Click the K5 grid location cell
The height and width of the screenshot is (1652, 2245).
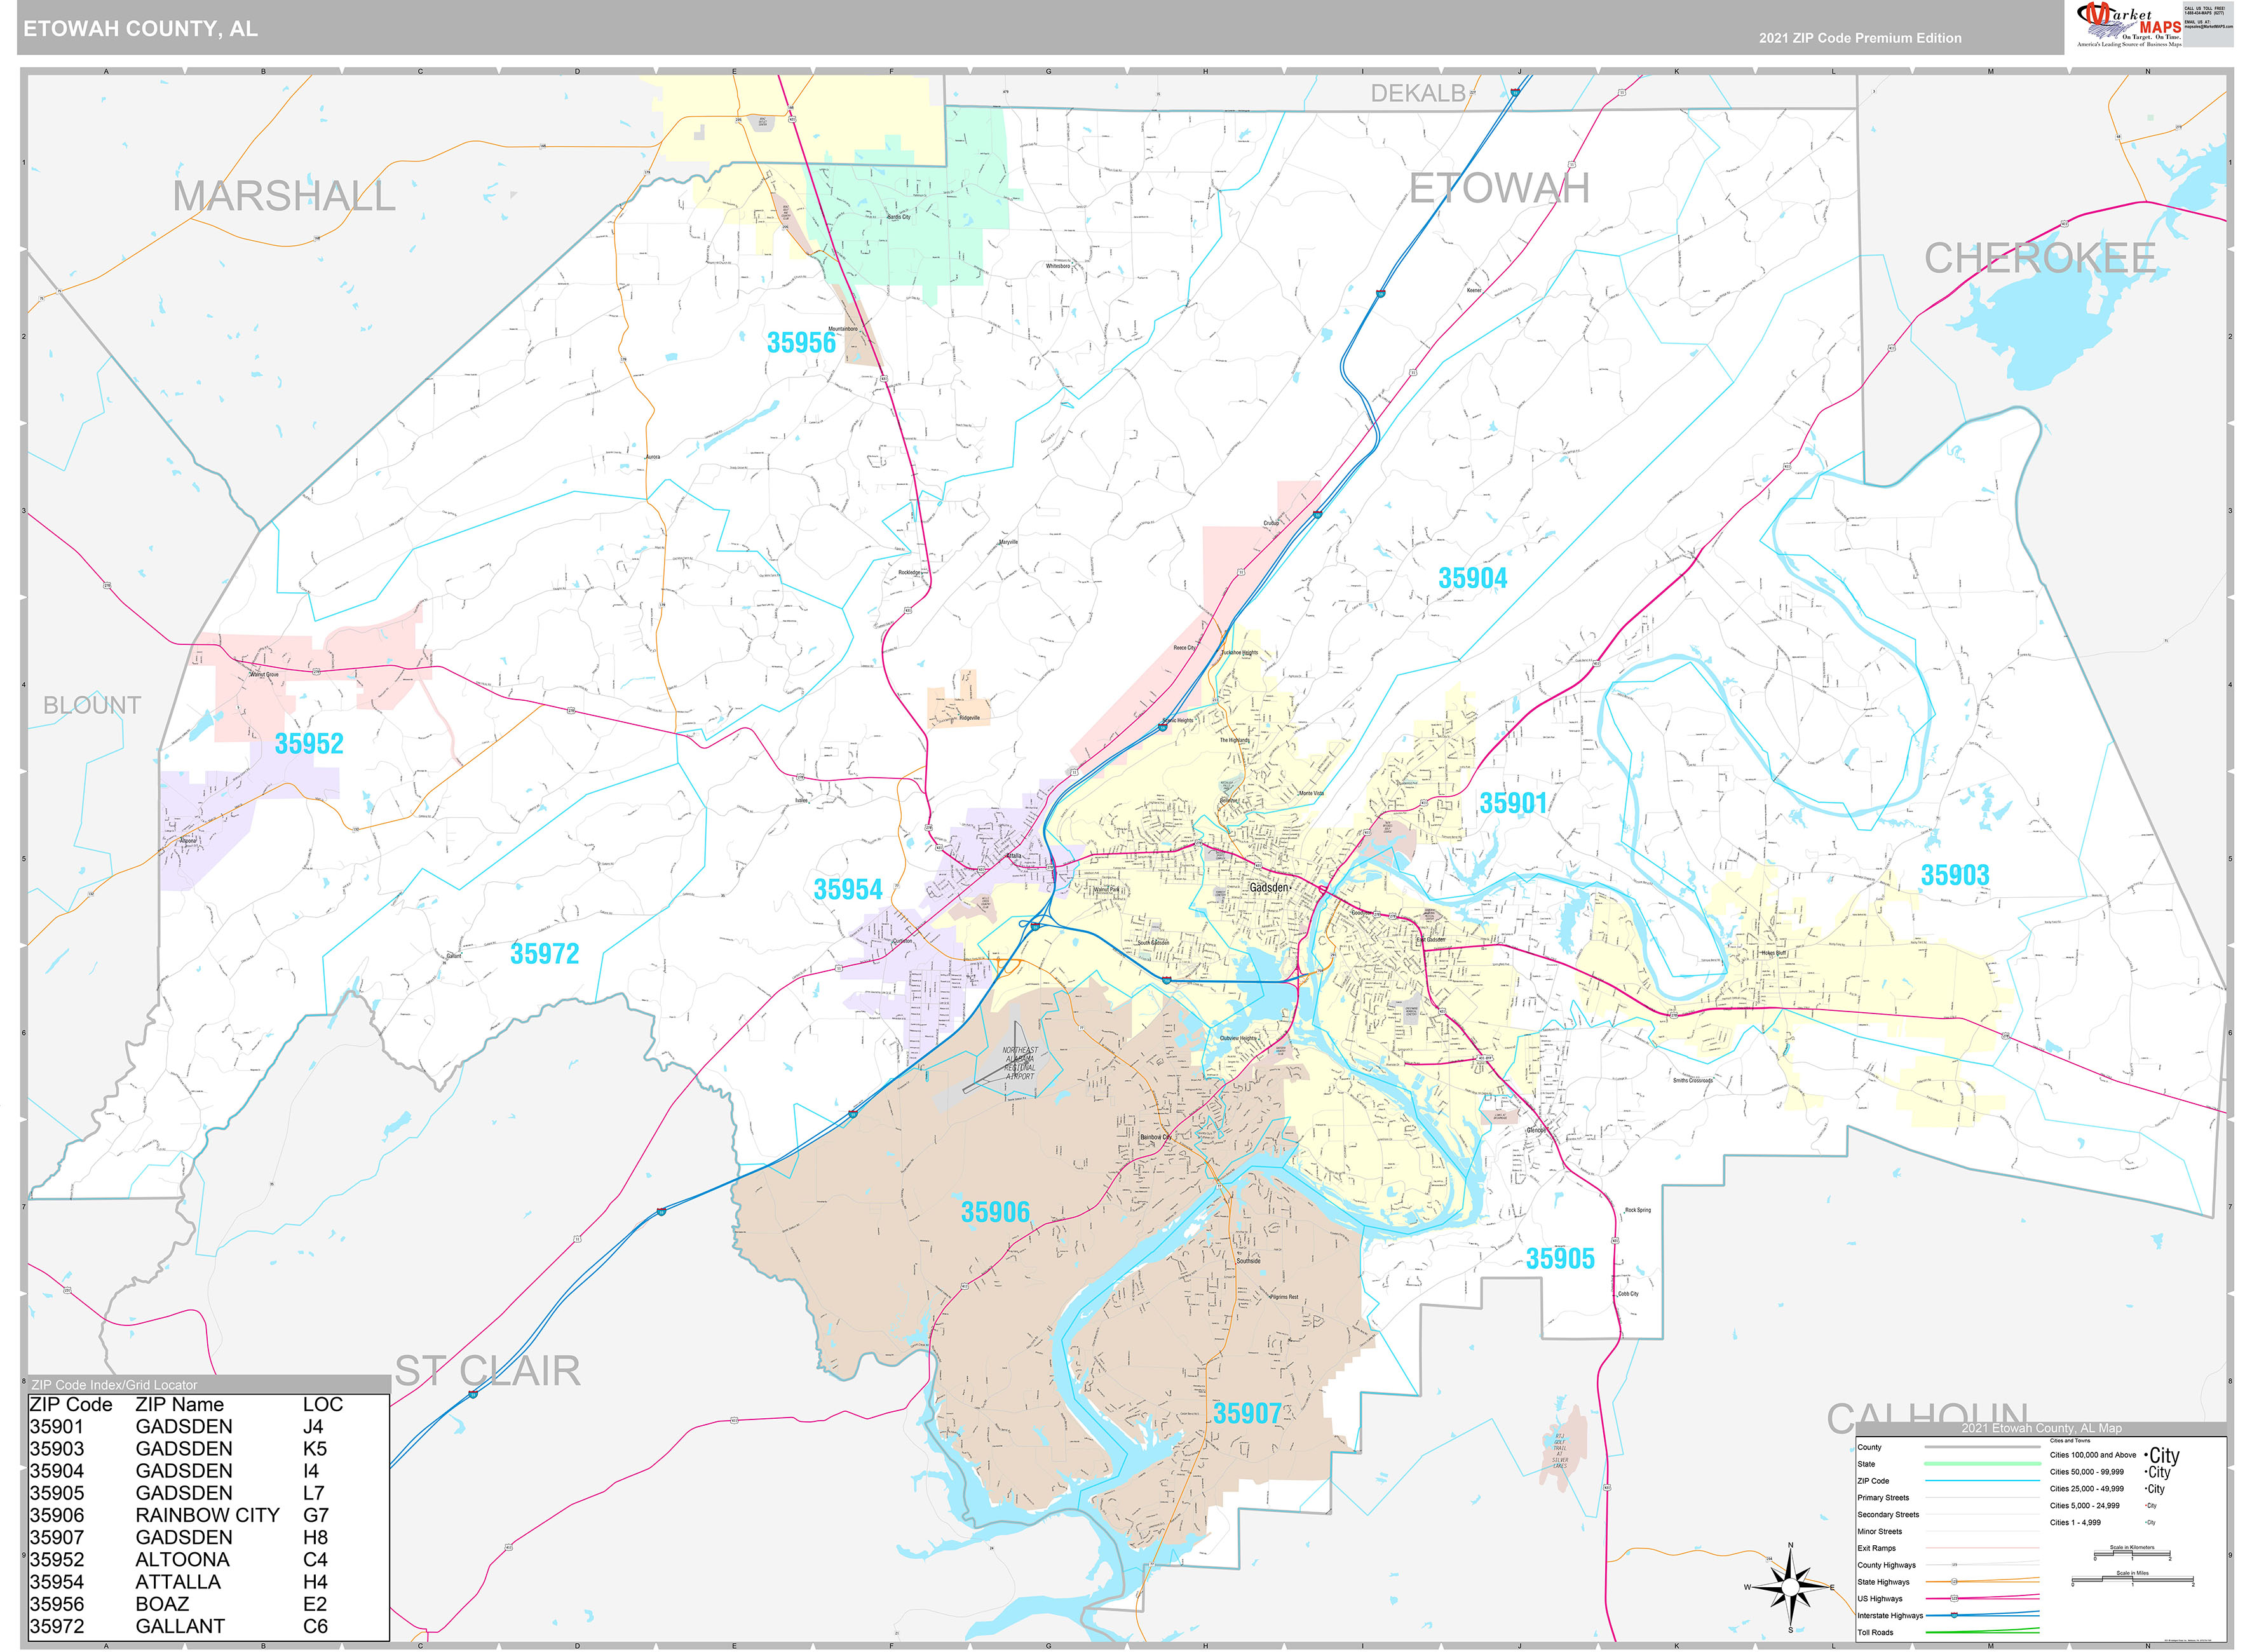coord(315,1448)
